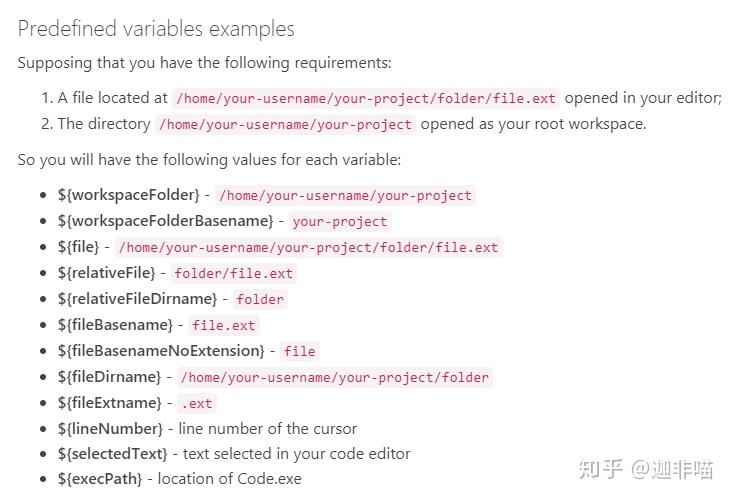Screen dimensions: 732x499
Task: Click the ${fileBasename} variable name
Action: pos(115,325)
